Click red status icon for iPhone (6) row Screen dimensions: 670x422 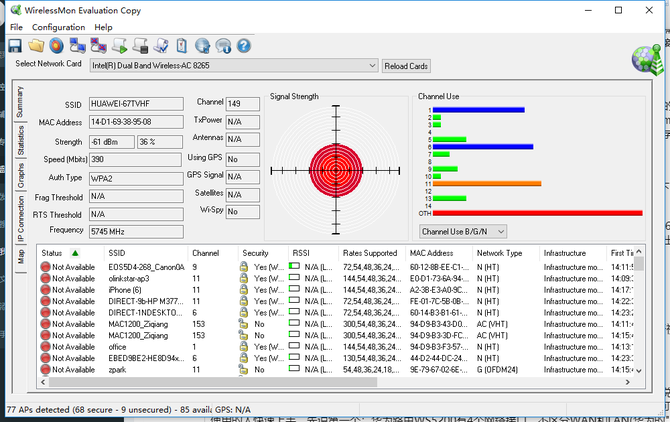click(46, 289)
